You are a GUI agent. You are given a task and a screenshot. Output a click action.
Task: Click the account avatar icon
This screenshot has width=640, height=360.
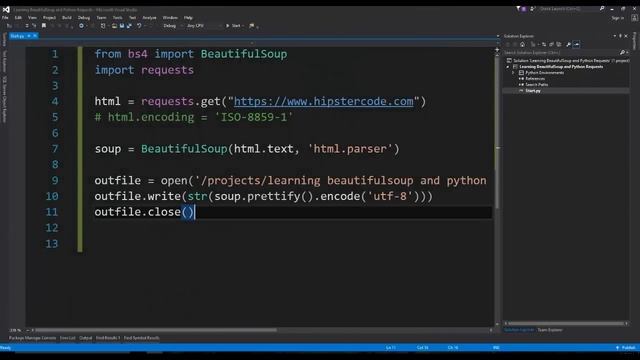[634, 18]
